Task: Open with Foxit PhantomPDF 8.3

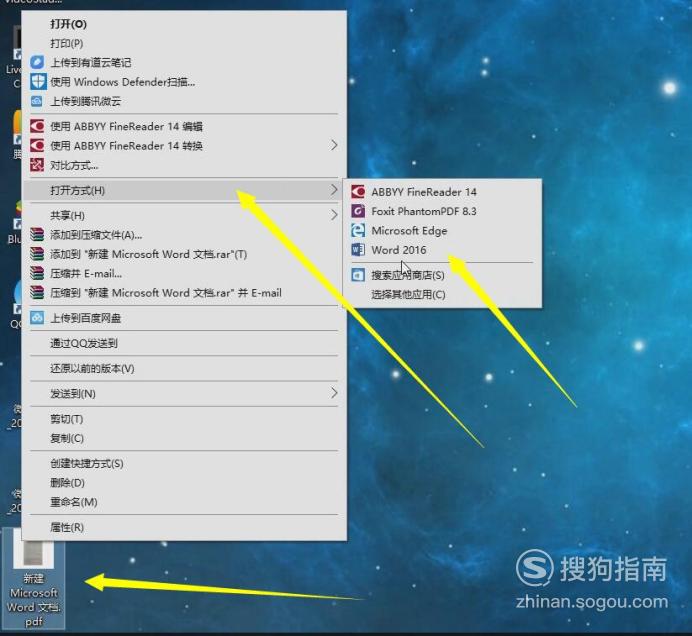Action: pos(442,211)
